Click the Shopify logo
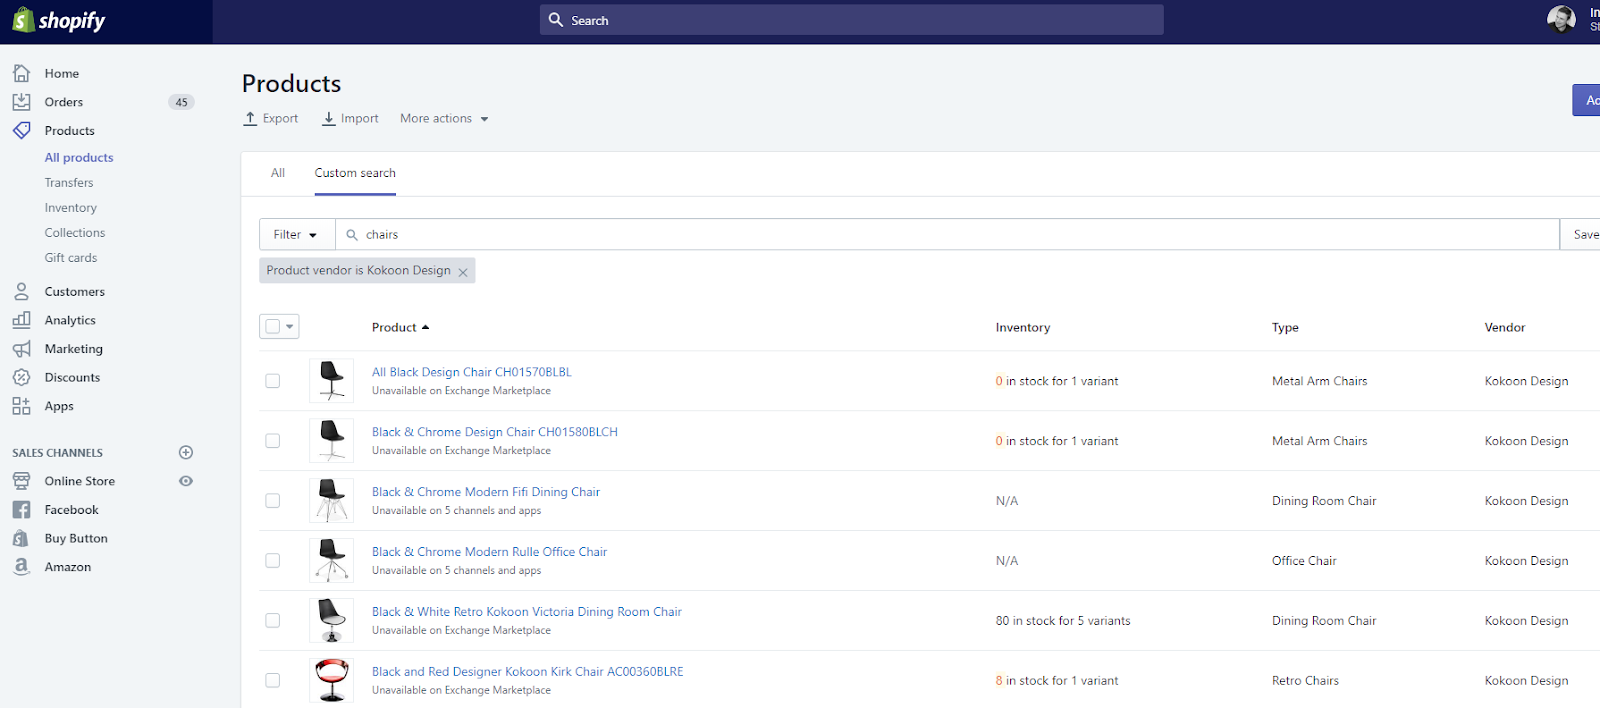 point(59,20)
